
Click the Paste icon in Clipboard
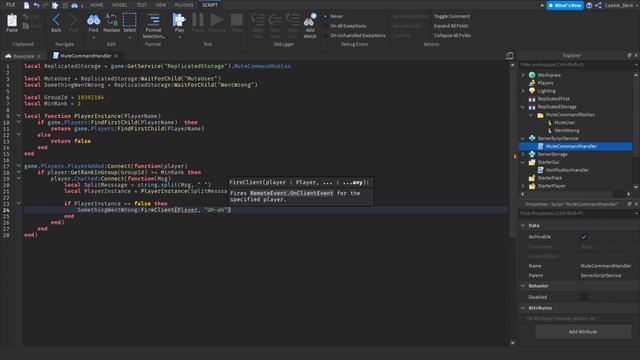(12, 20)
